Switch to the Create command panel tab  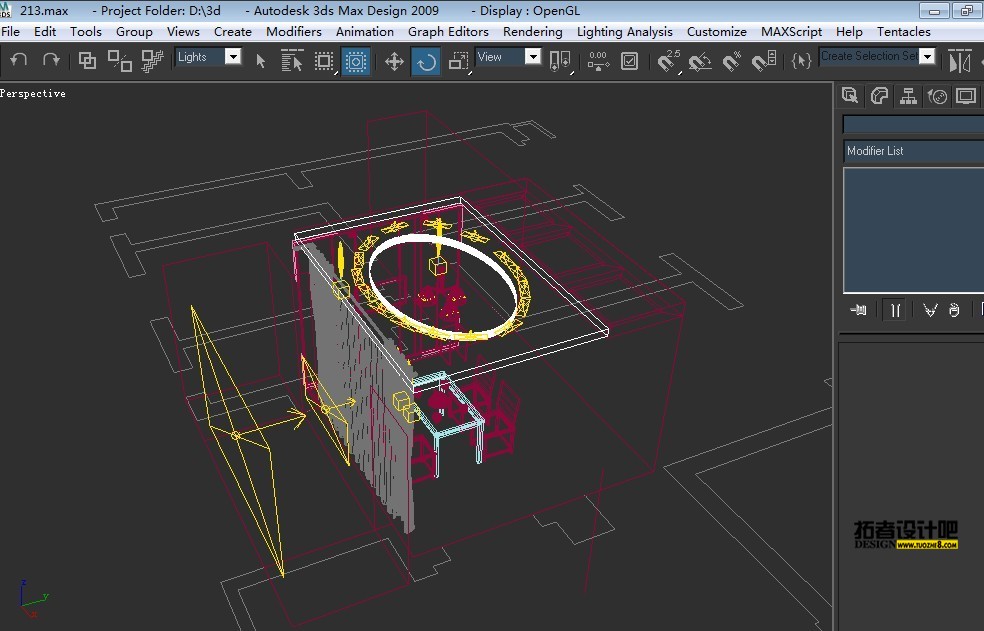click(850, 95)
